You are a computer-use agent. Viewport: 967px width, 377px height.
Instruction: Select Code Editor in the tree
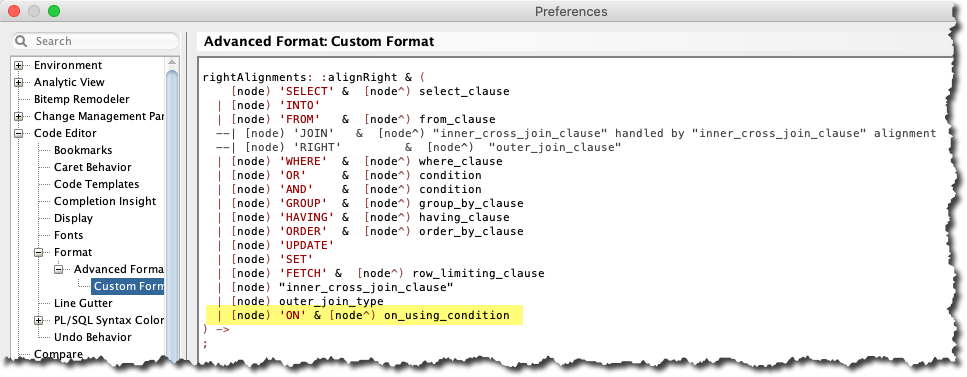(x=65, y=133)
